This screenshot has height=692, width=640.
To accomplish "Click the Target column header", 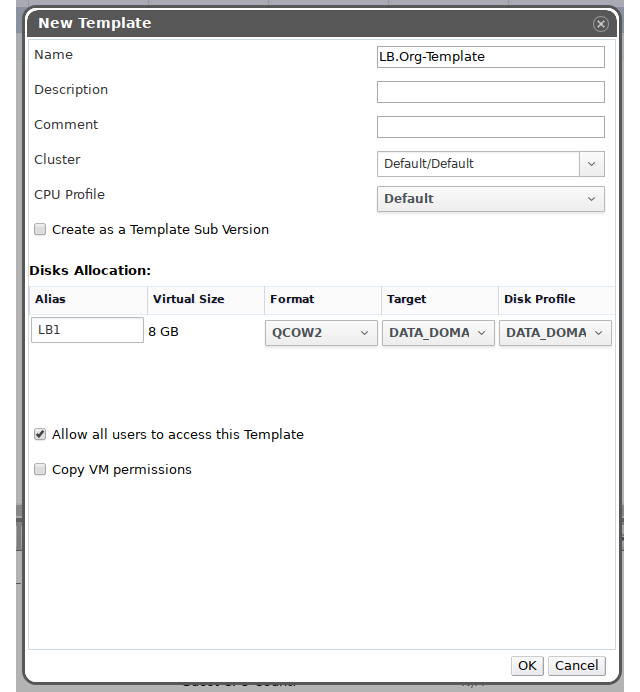I will click(407, 299).
